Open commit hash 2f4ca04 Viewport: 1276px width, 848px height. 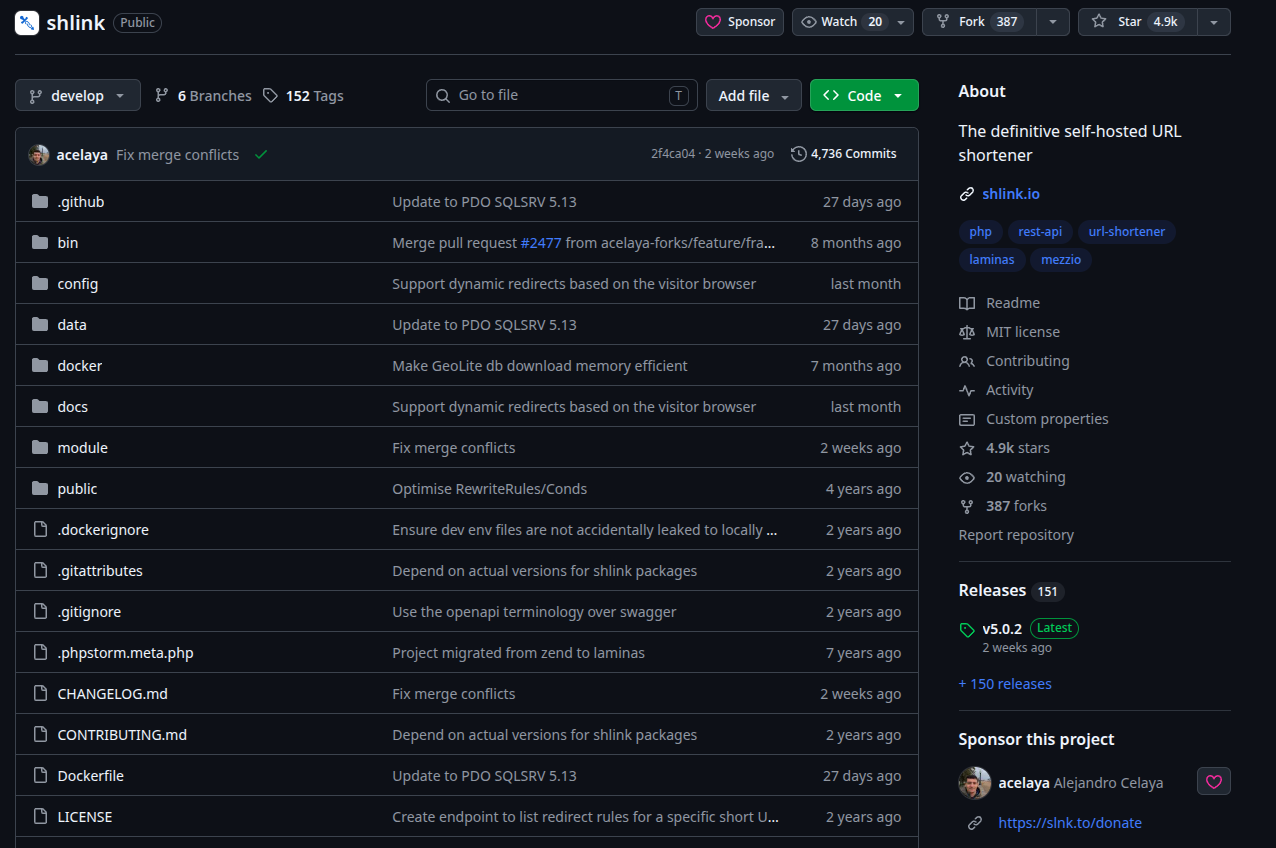[673, 154]
